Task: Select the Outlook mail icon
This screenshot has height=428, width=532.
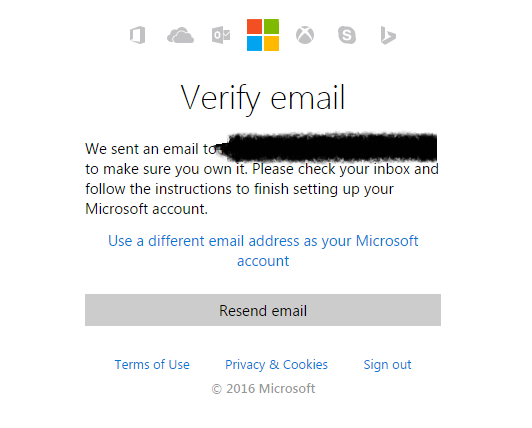Action: 221,35
